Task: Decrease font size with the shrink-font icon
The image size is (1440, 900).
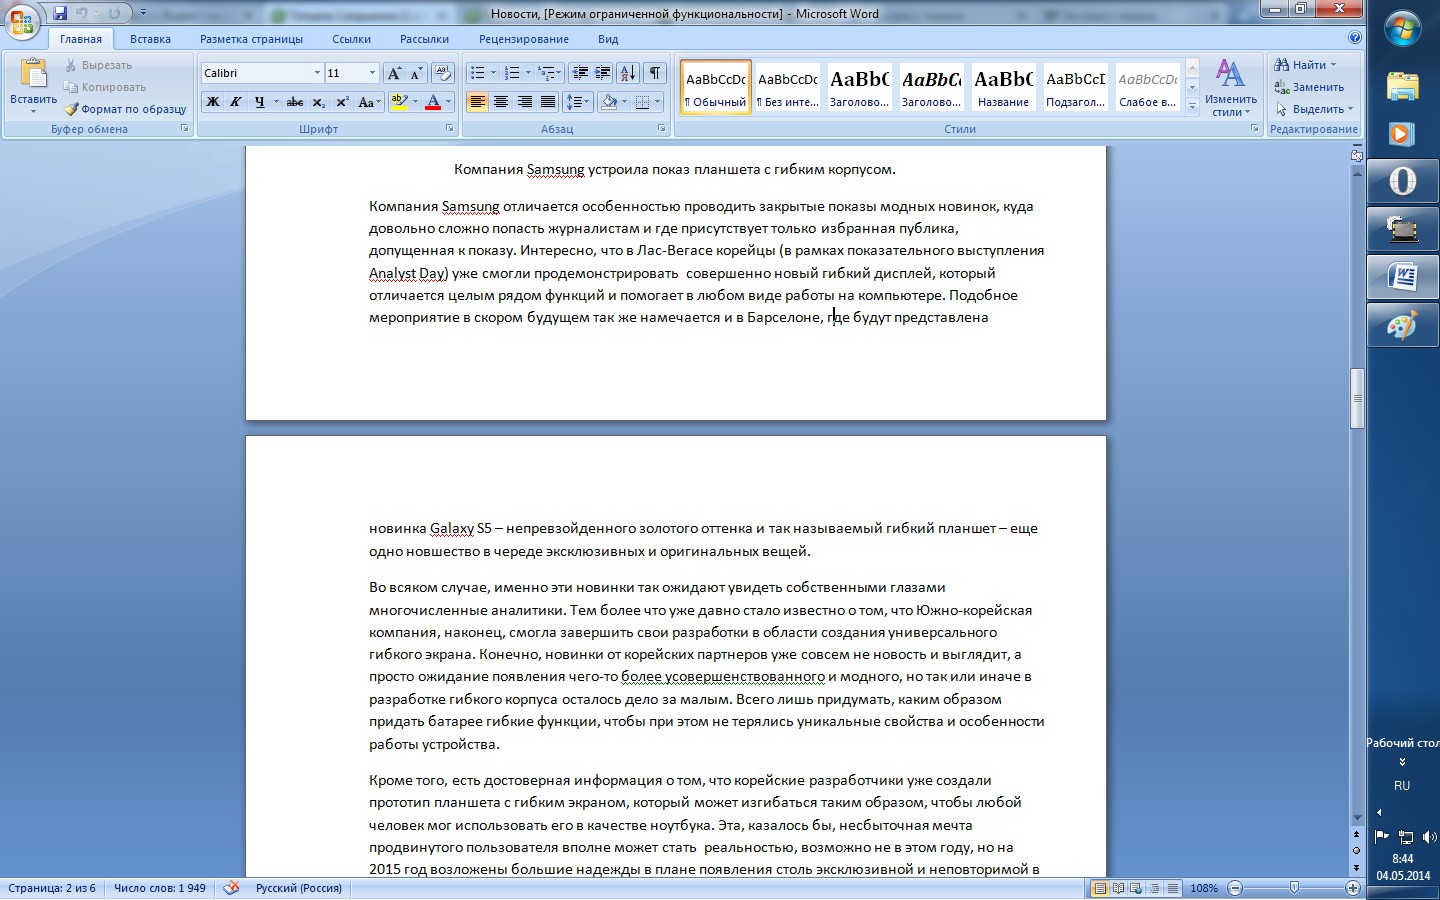Action: pyautogui.click(x=416, y=73)
